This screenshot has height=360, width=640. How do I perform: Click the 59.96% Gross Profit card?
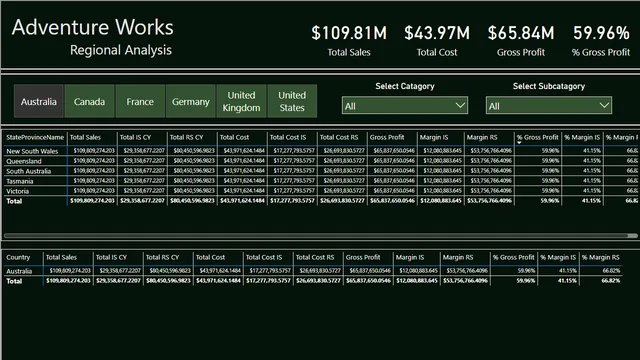(601, 41)
